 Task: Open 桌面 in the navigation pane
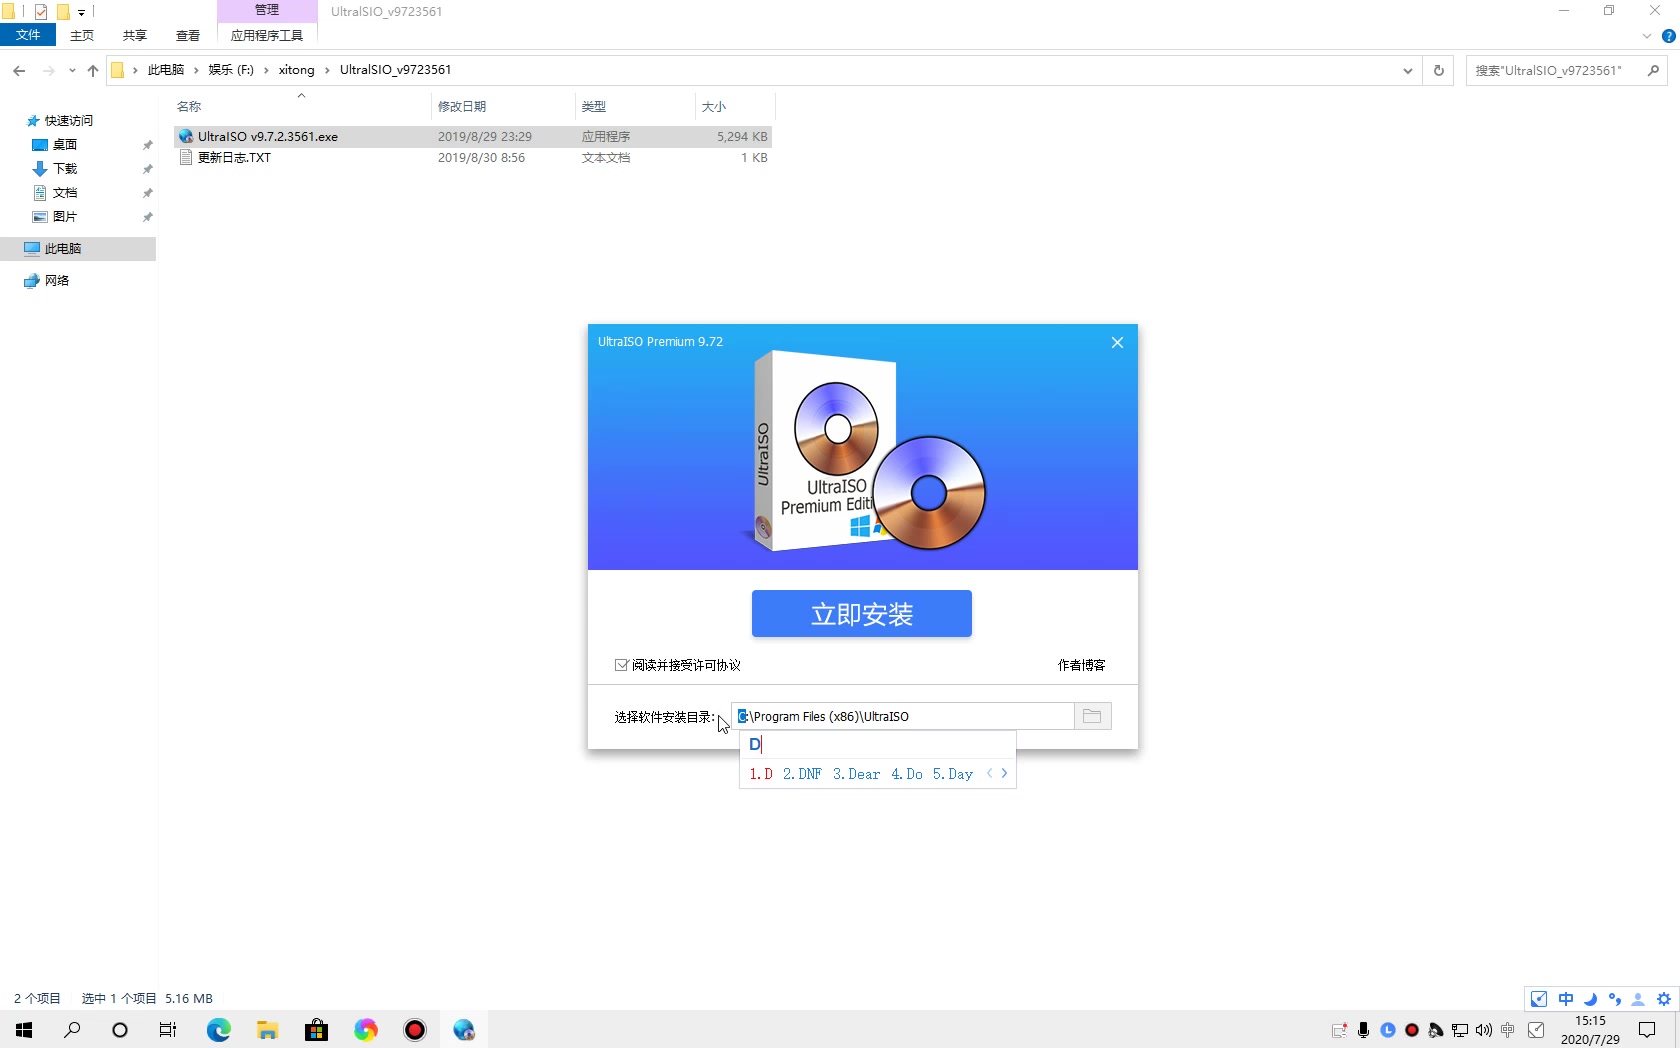point(65,145)
